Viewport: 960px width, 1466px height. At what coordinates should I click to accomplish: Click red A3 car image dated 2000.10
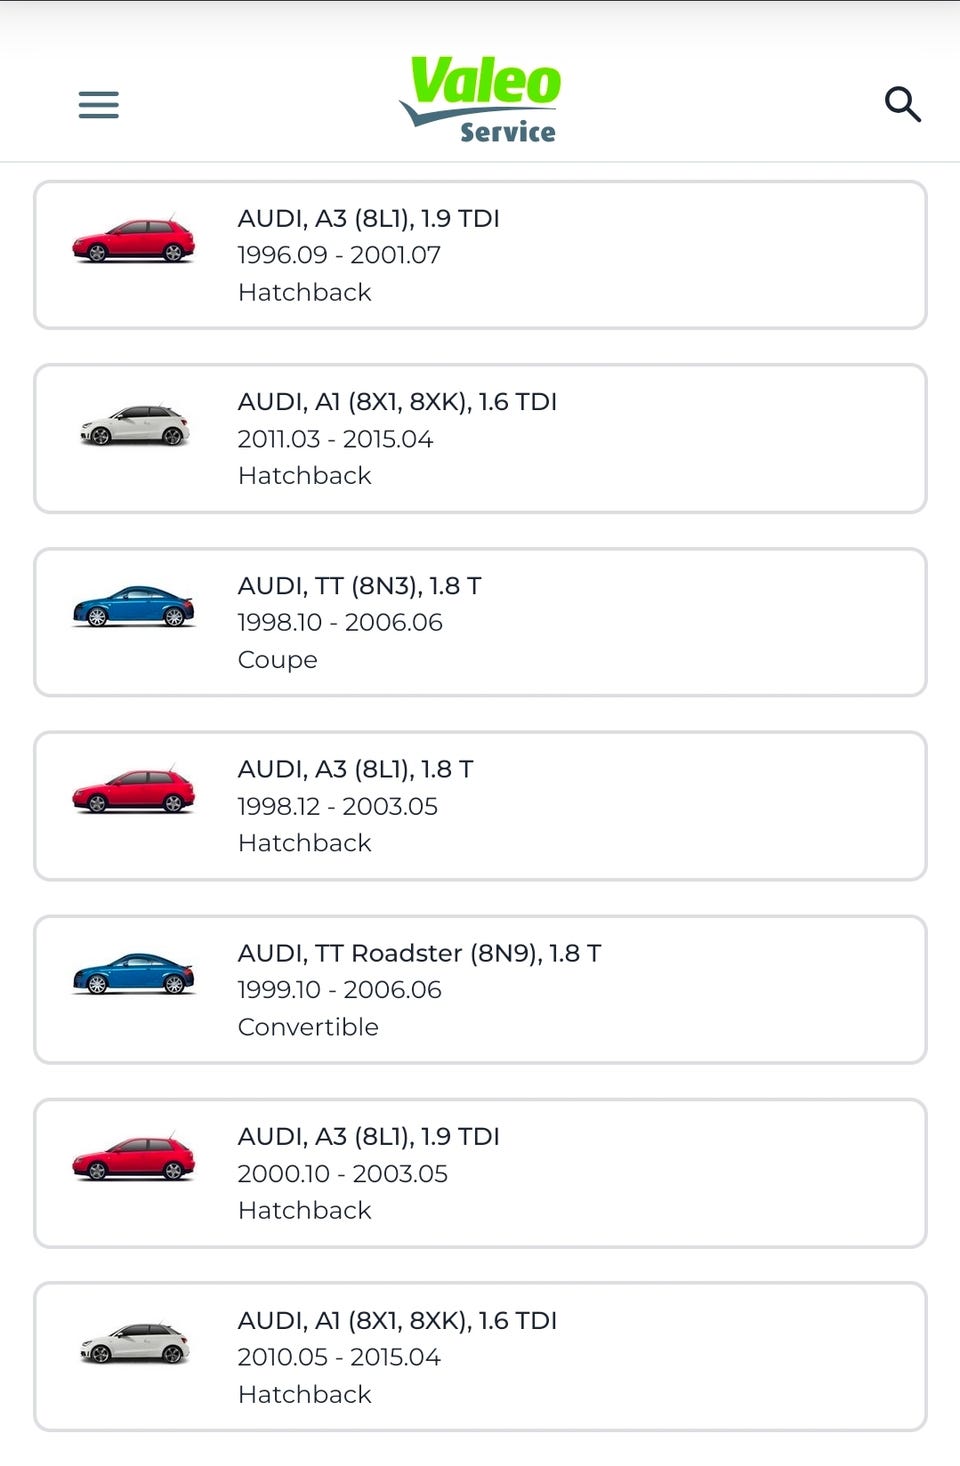point(134,1158)
